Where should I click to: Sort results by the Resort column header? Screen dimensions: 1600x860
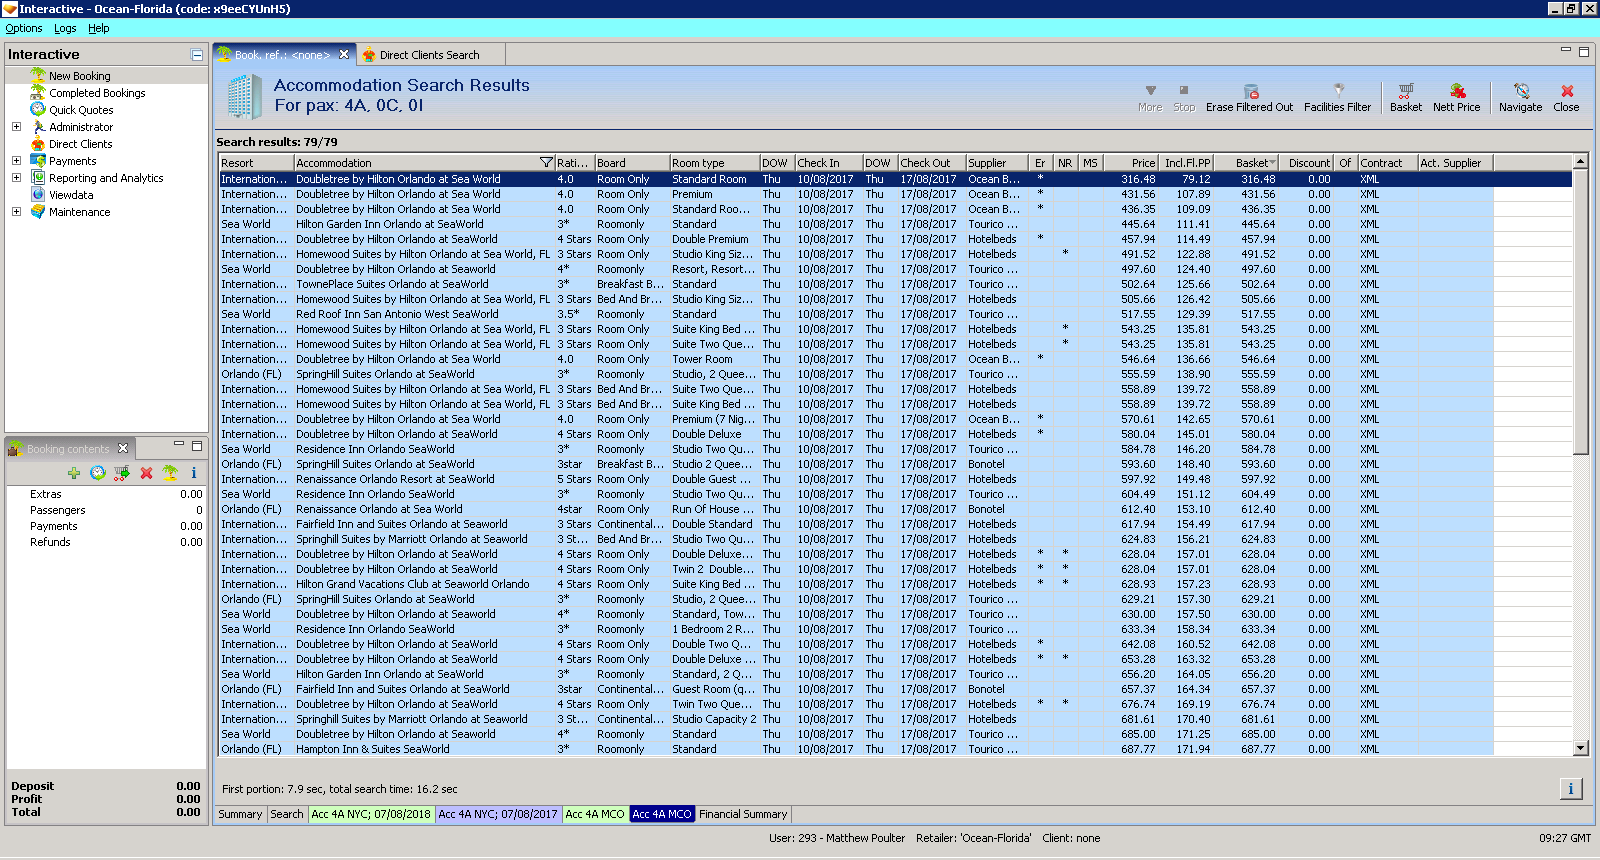[x=256, y=163]
